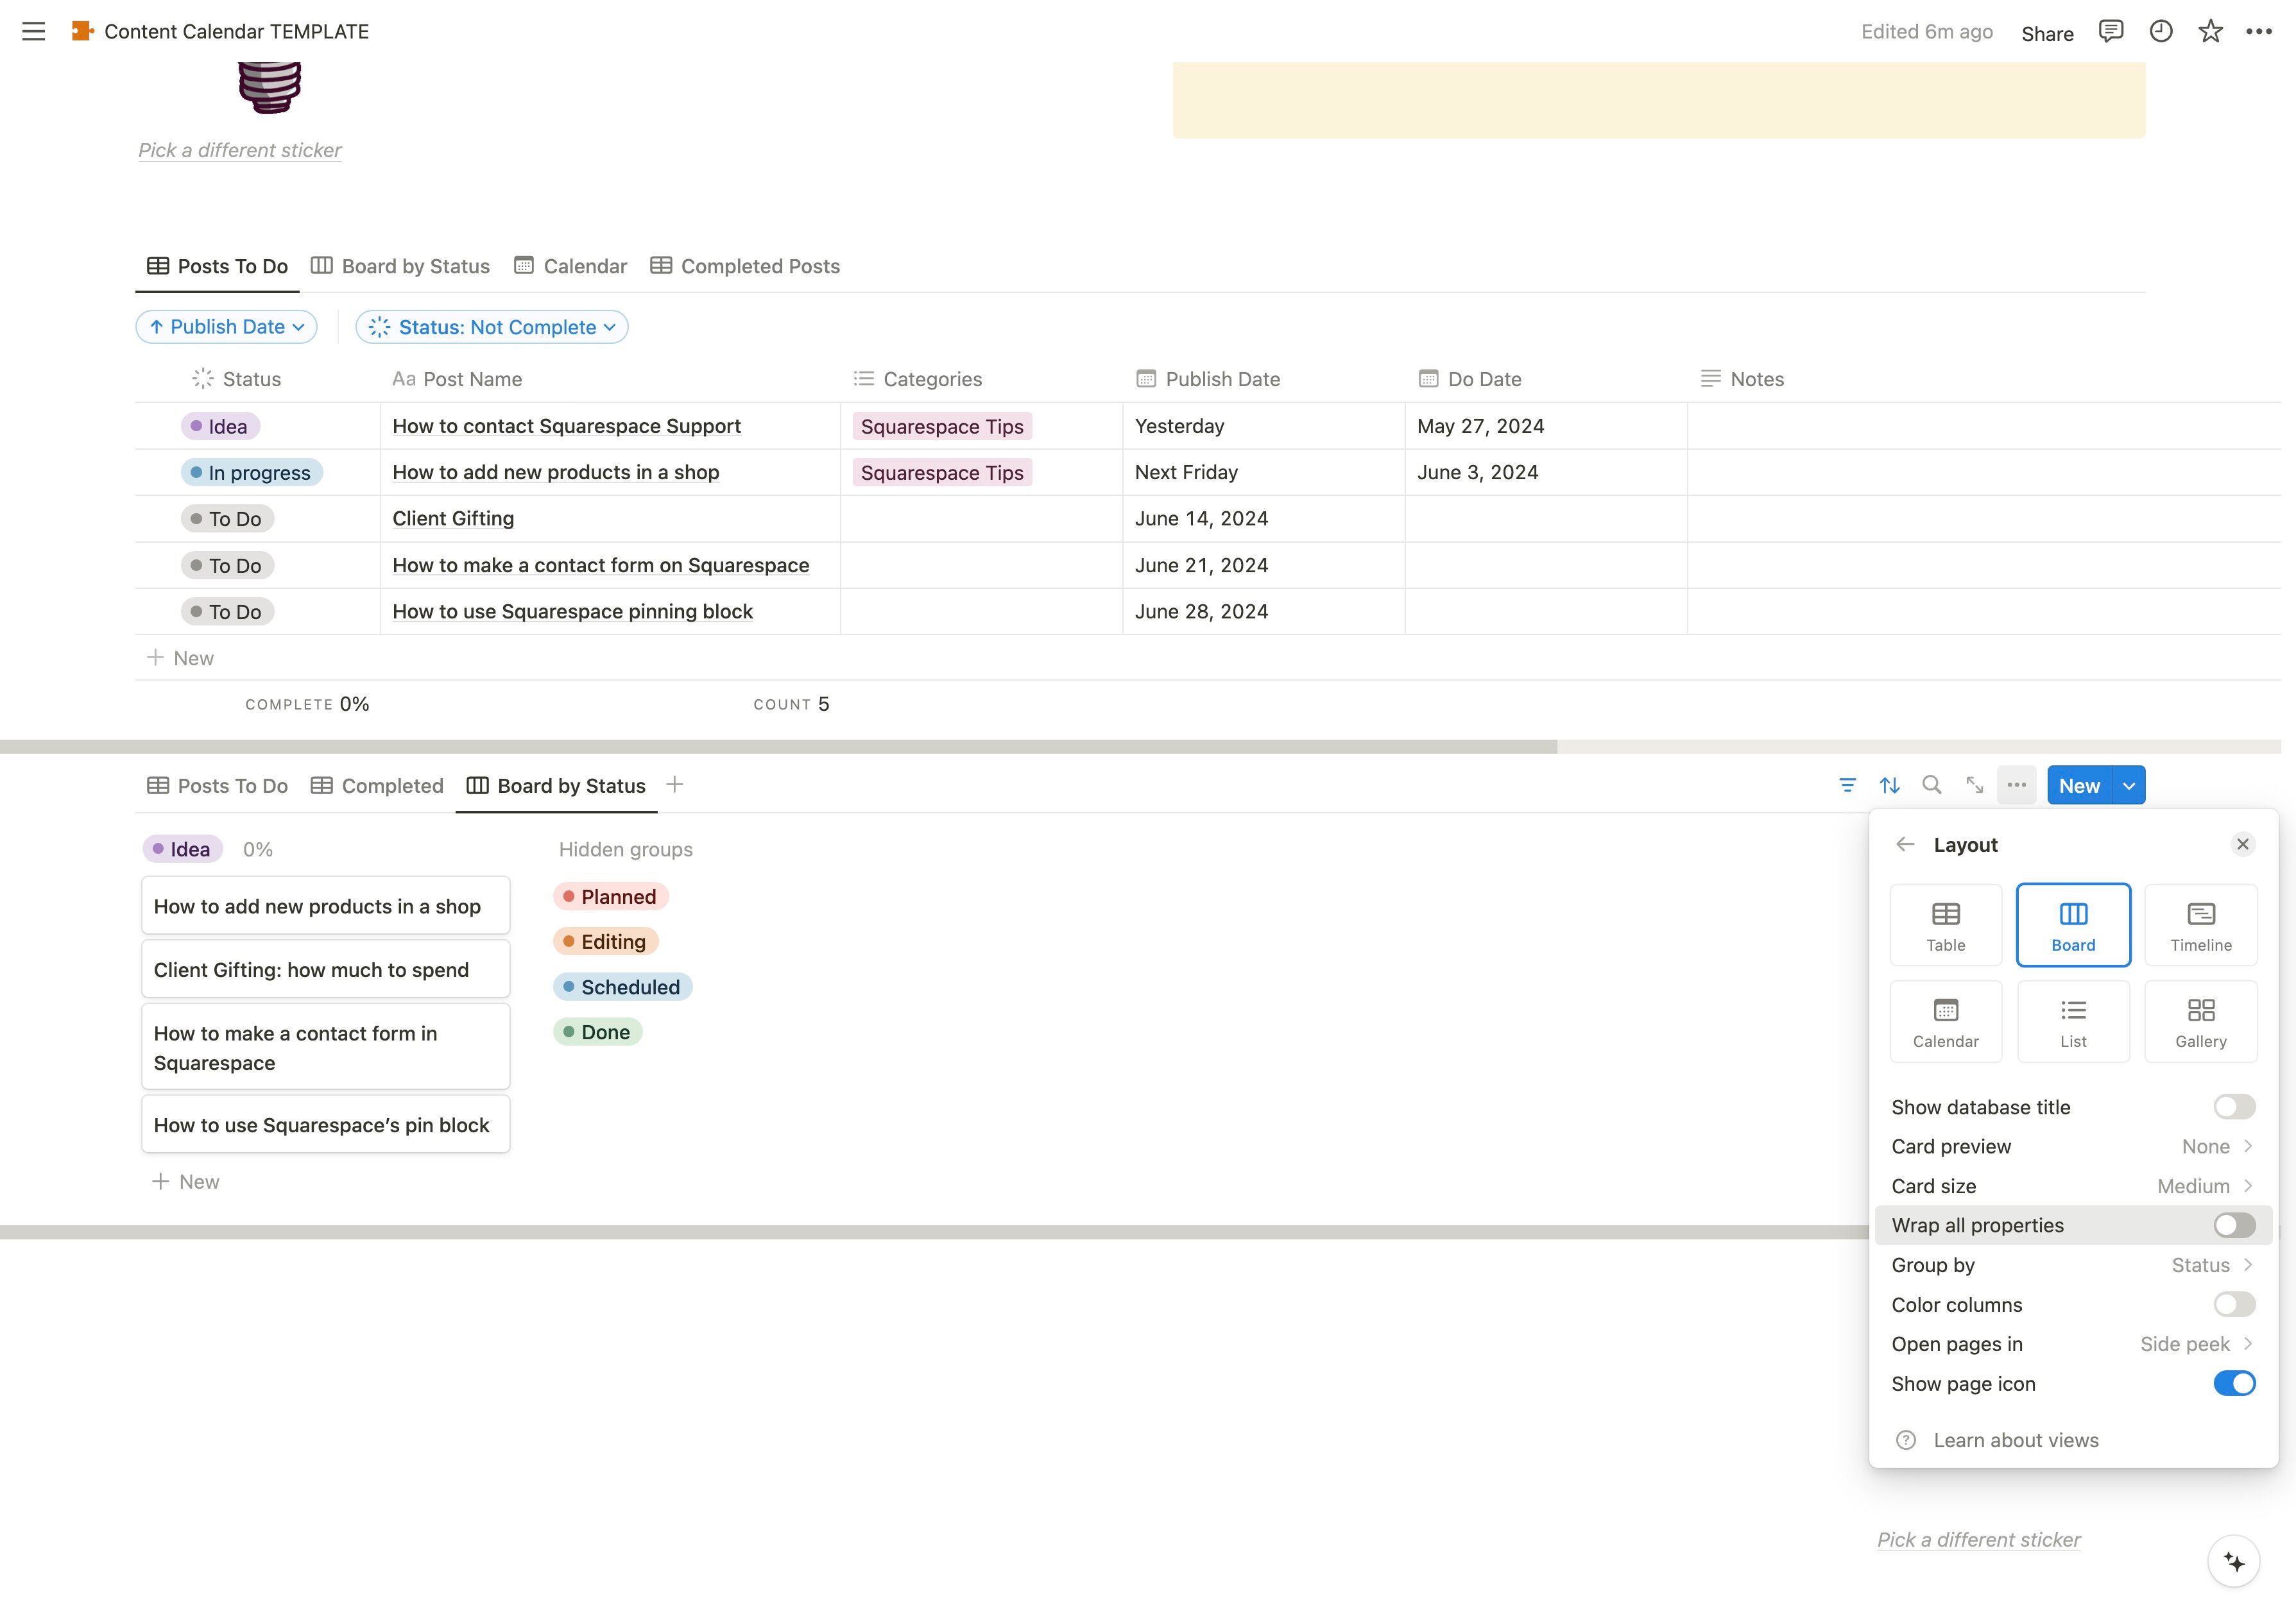Open Notion AI sparkle button
2296x1623 pixels.
coord(2234,1562)
